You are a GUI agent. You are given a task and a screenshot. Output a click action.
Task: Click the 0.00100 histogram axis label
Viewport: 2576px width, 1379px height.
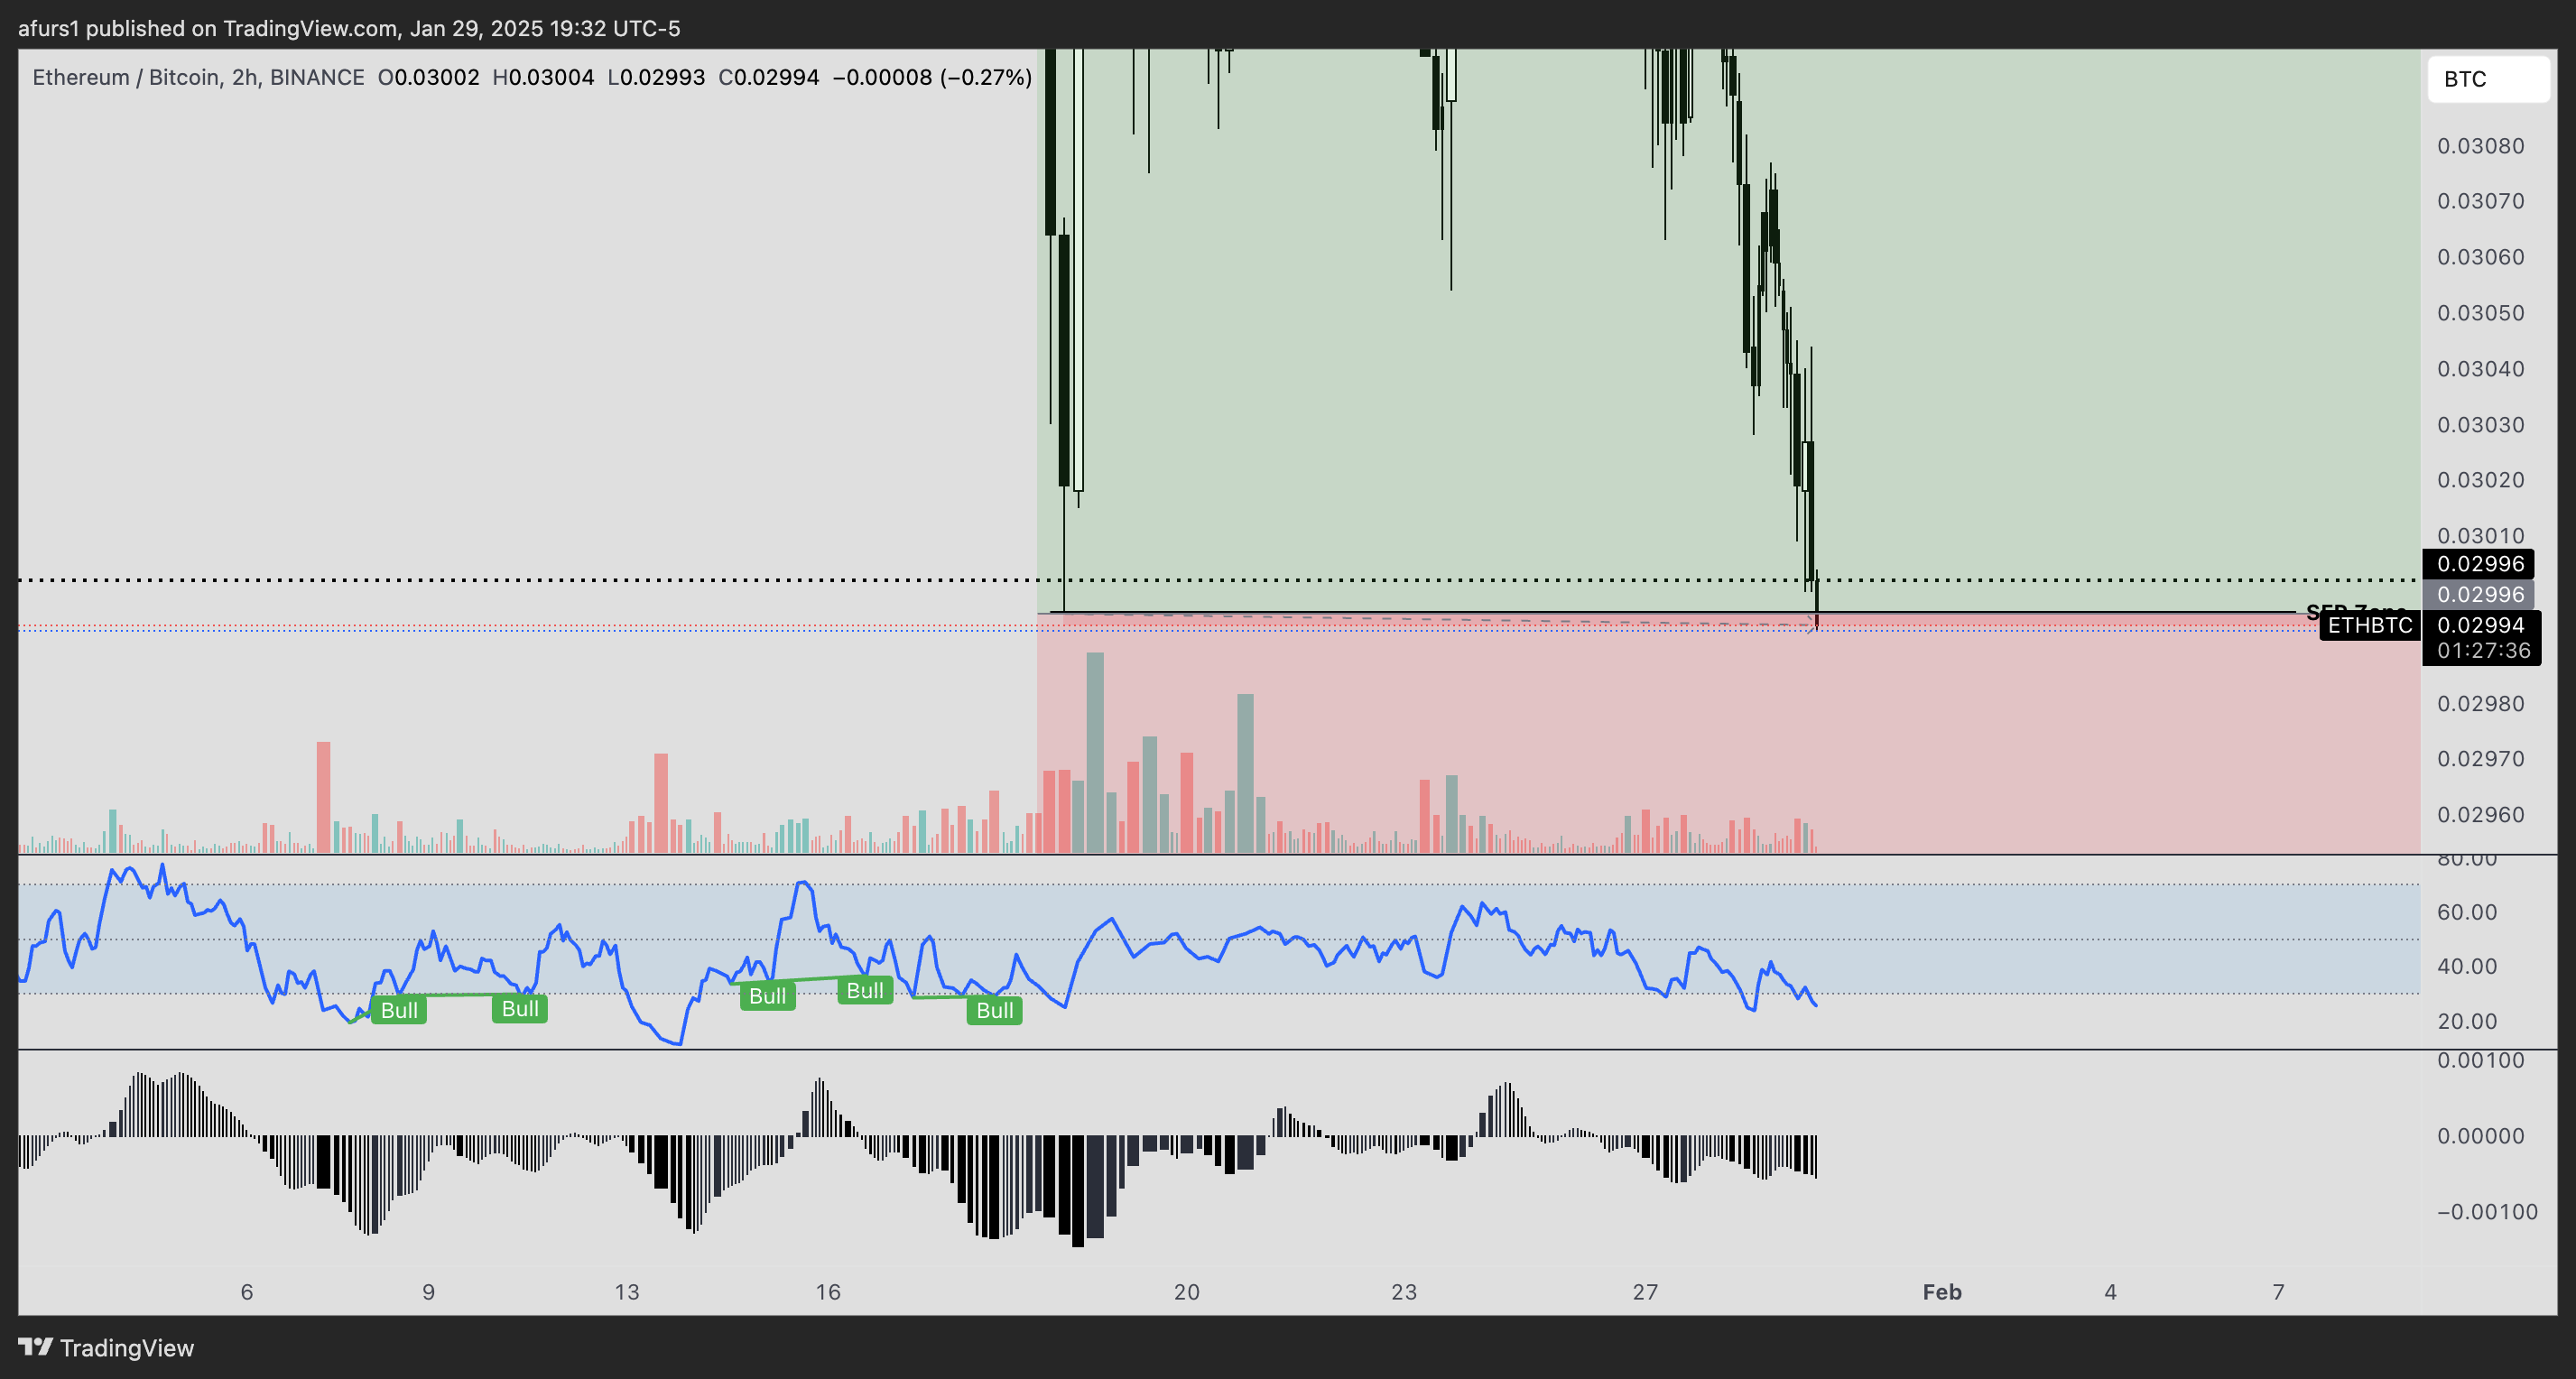pos(2481,1061)
